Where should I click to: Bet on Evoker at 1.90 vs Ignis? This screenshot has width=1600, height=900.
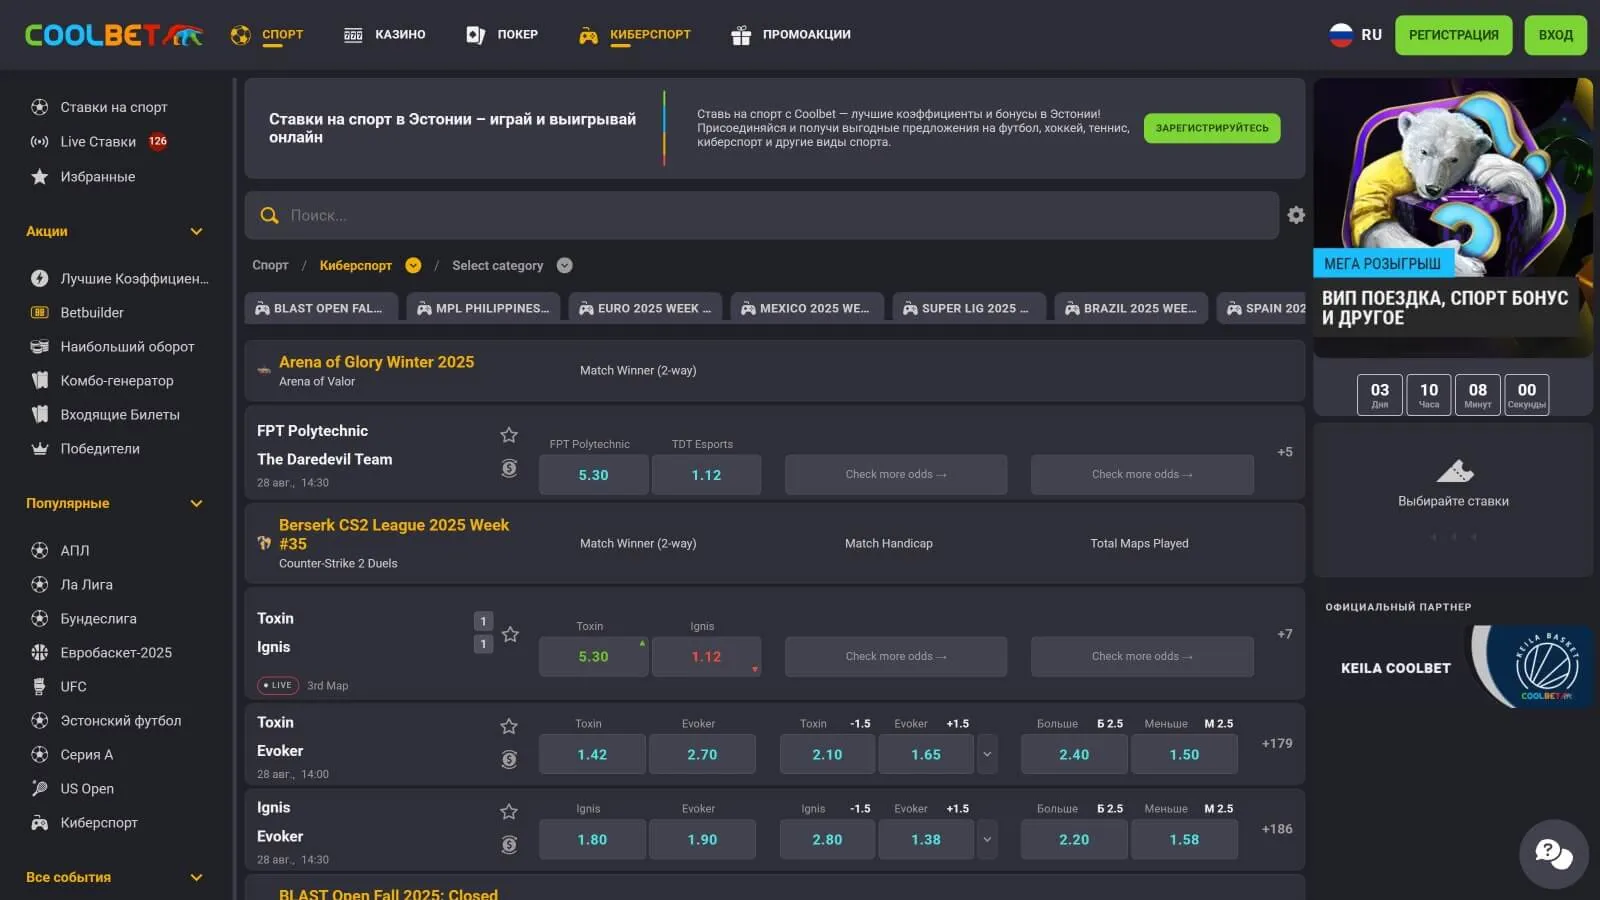coord(702,840)
